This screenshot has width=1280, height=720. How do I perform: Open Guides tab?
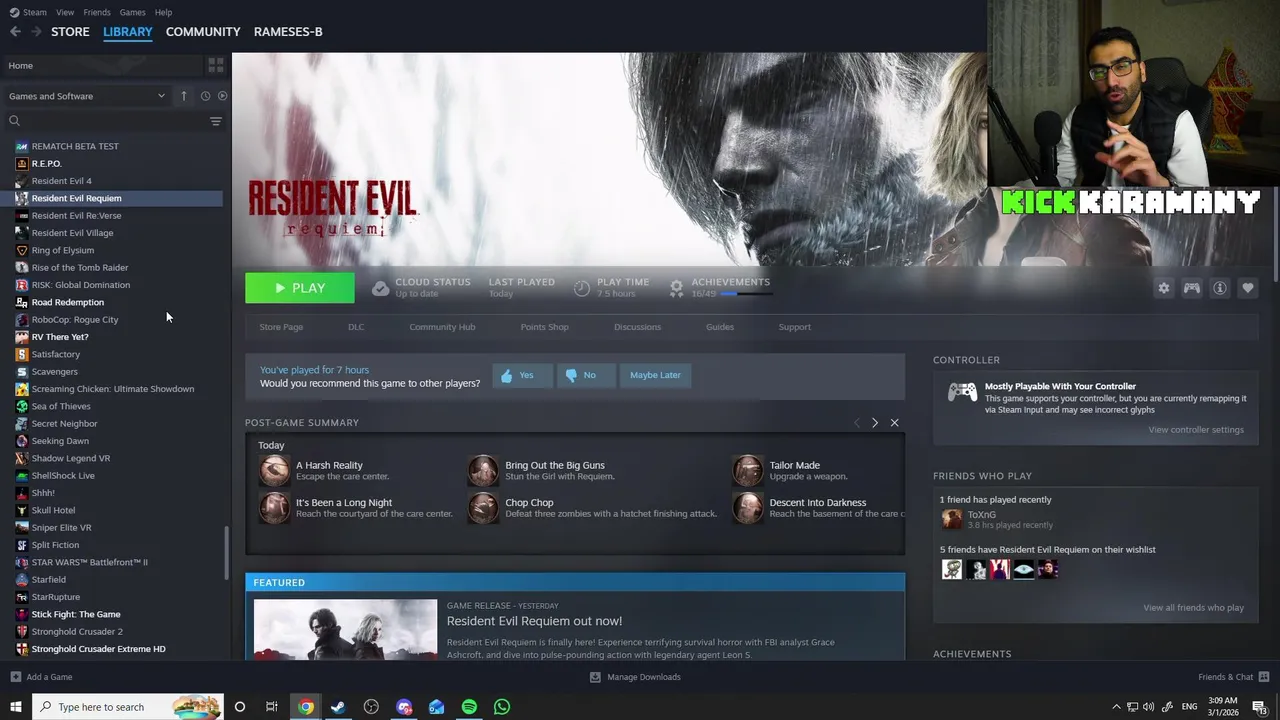tap(720, 327)
